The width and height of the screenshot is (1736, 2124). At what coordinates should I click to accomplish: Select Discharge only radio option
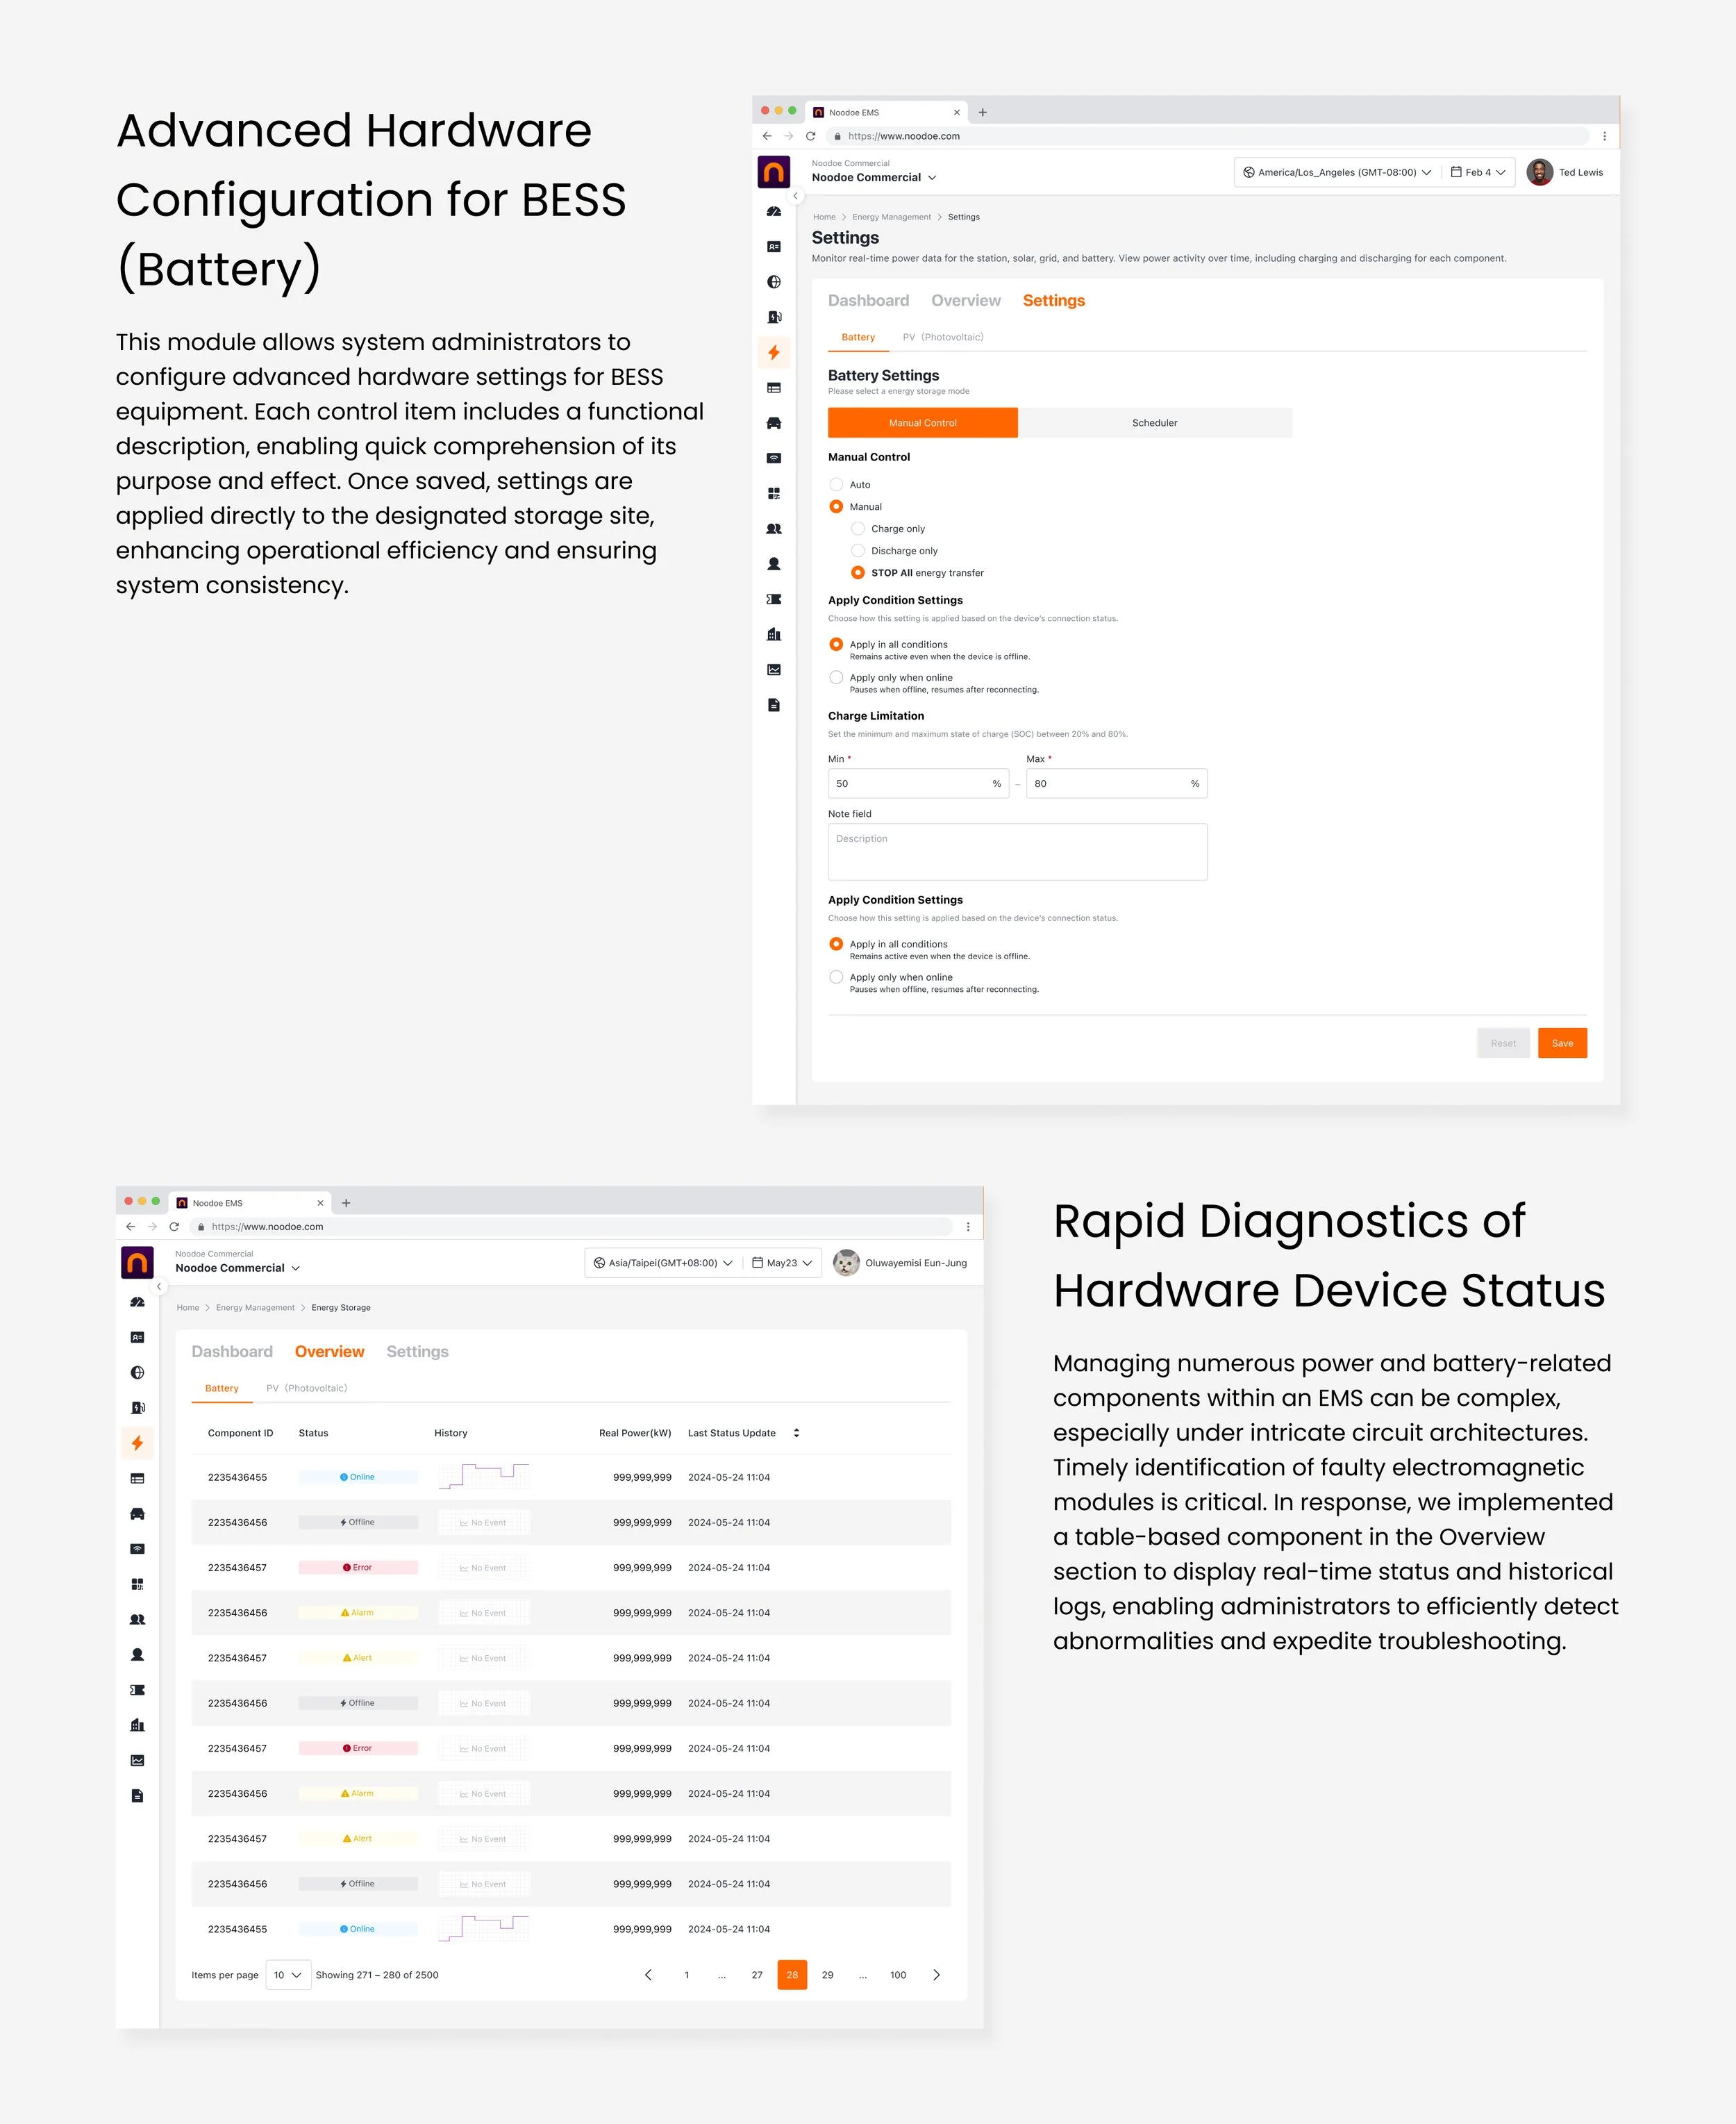(858, 551)
